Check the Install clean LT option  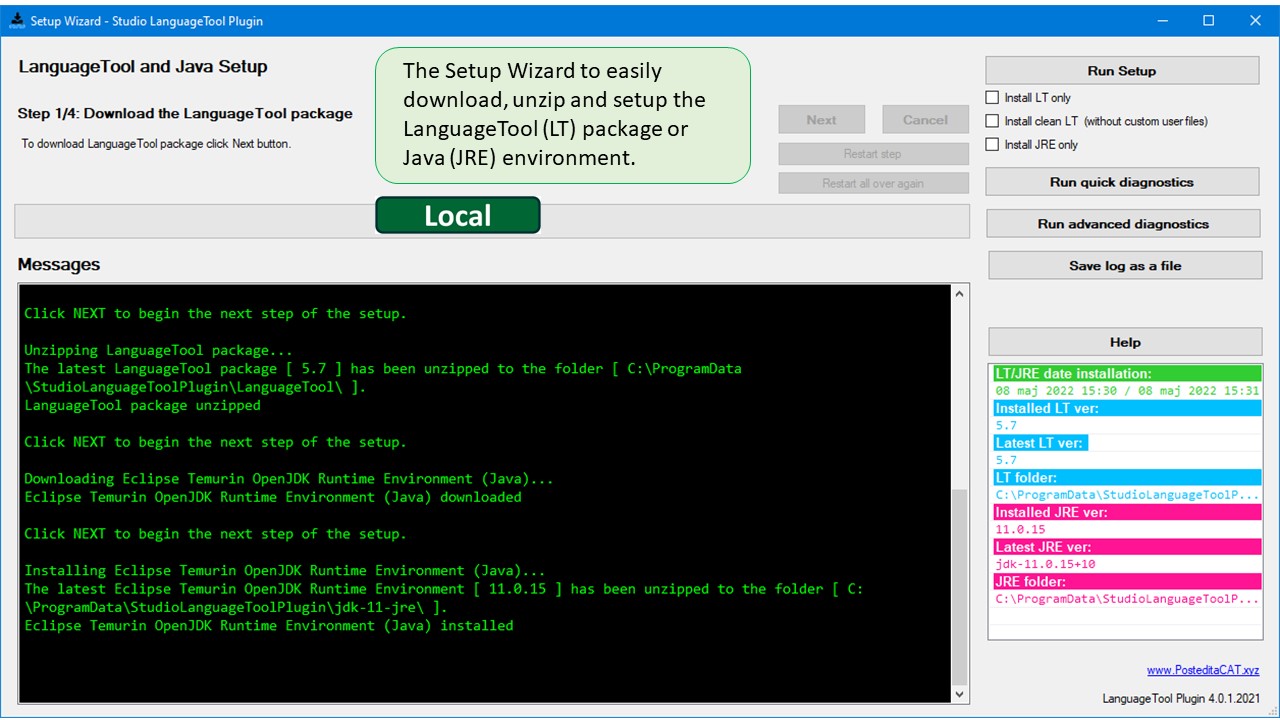pos(992,121)
